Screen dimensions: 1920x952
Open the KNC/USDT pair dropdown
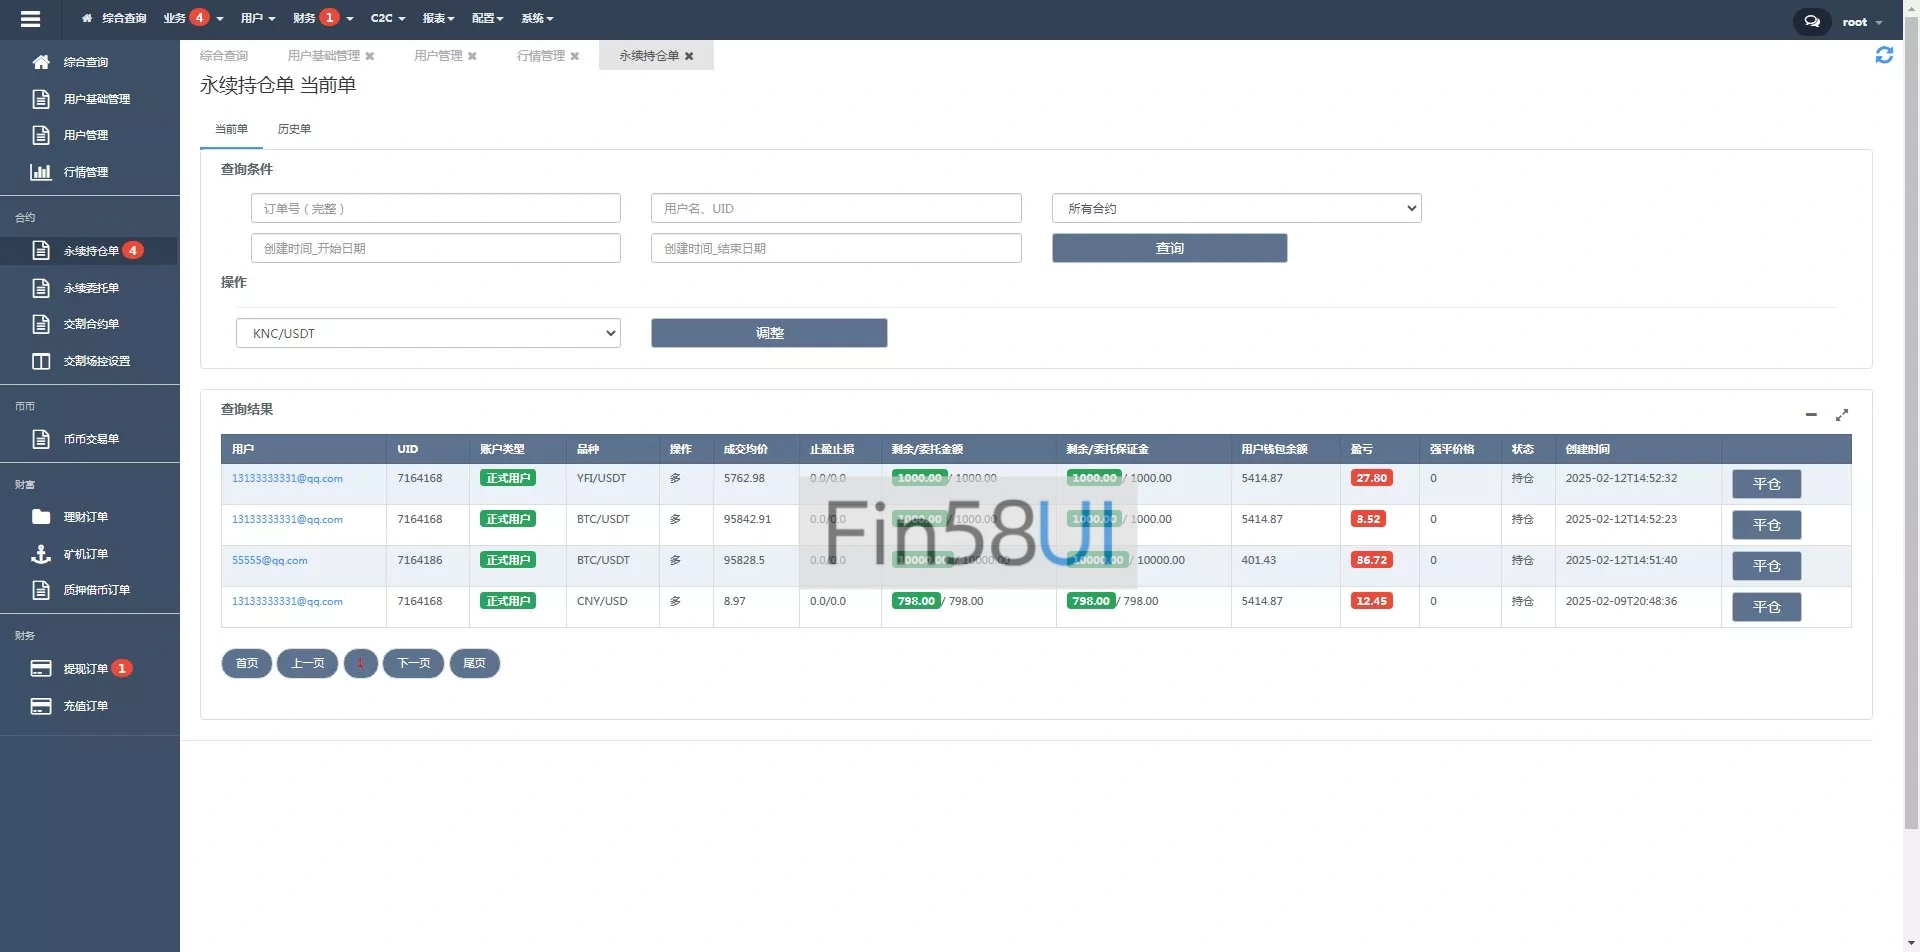pos(428,333)
